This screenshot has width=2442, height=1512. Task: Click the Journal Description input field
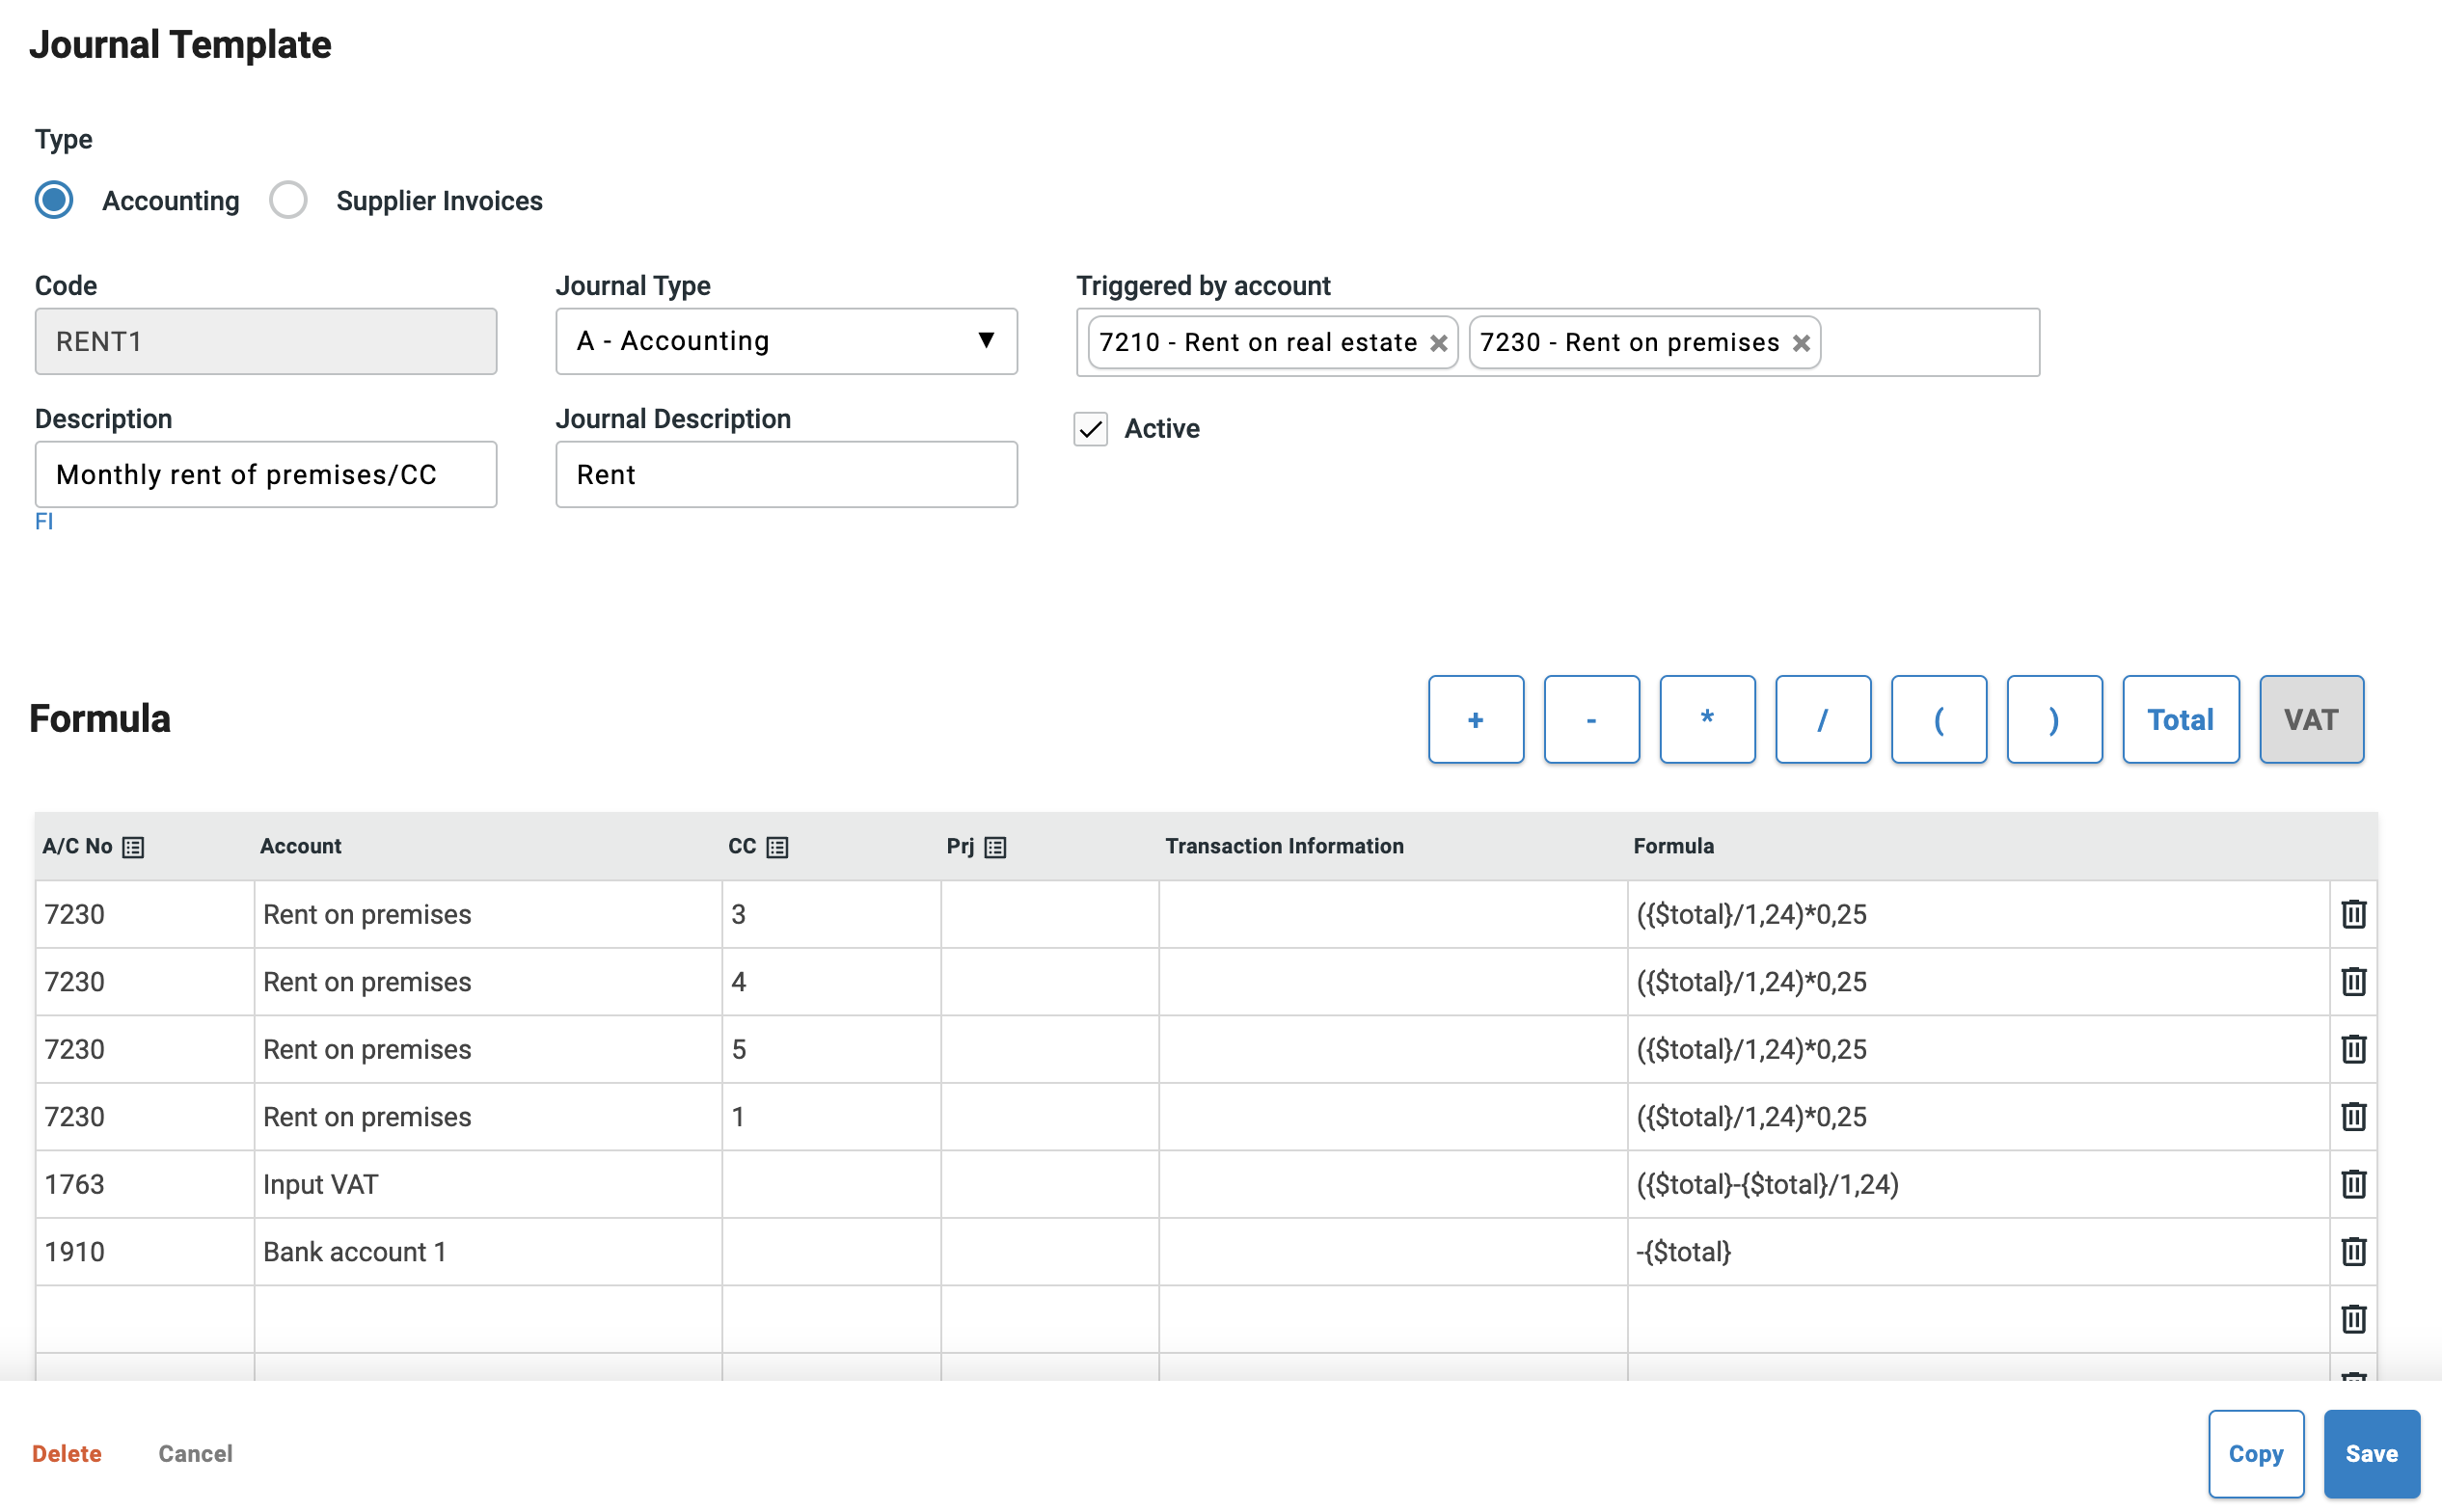click(x=786, y=474)
